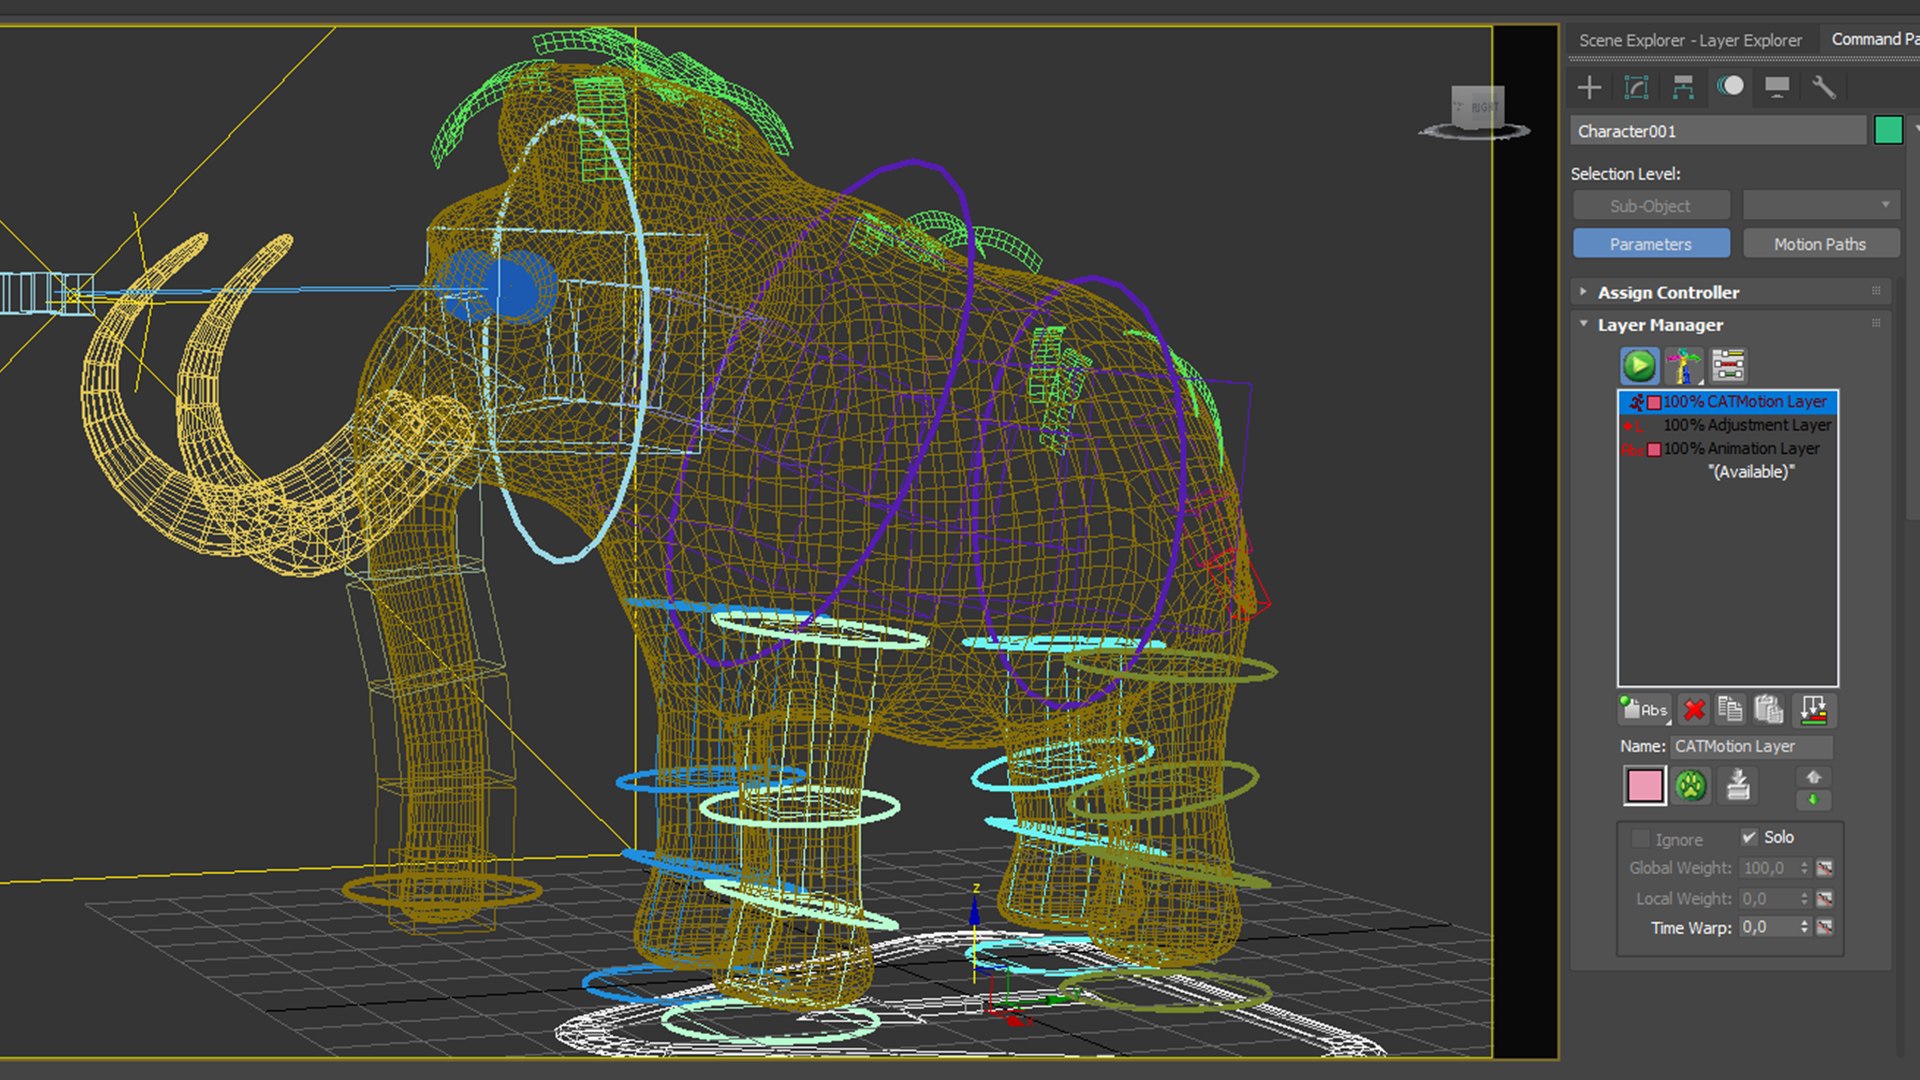The width and height of the screenshot is (1920, 1080).
Task: Open the Selection Level dropdown
Action: pos(1820,205)
